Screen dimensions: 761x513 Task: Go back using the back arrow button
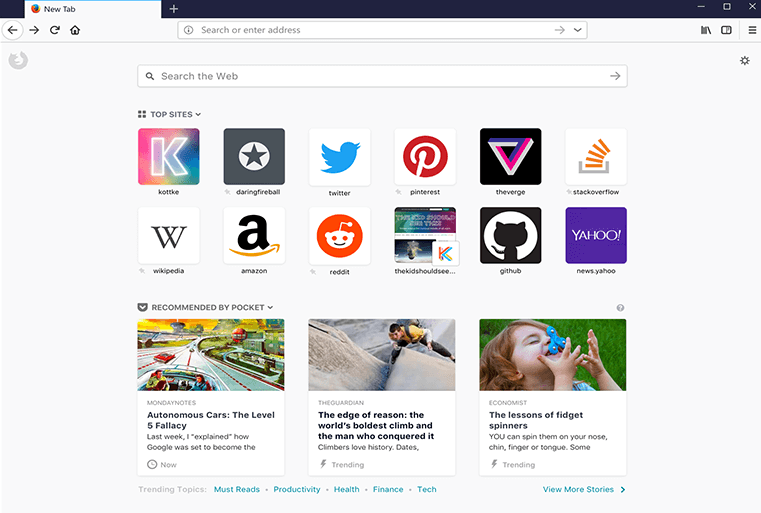coord(13,30)
